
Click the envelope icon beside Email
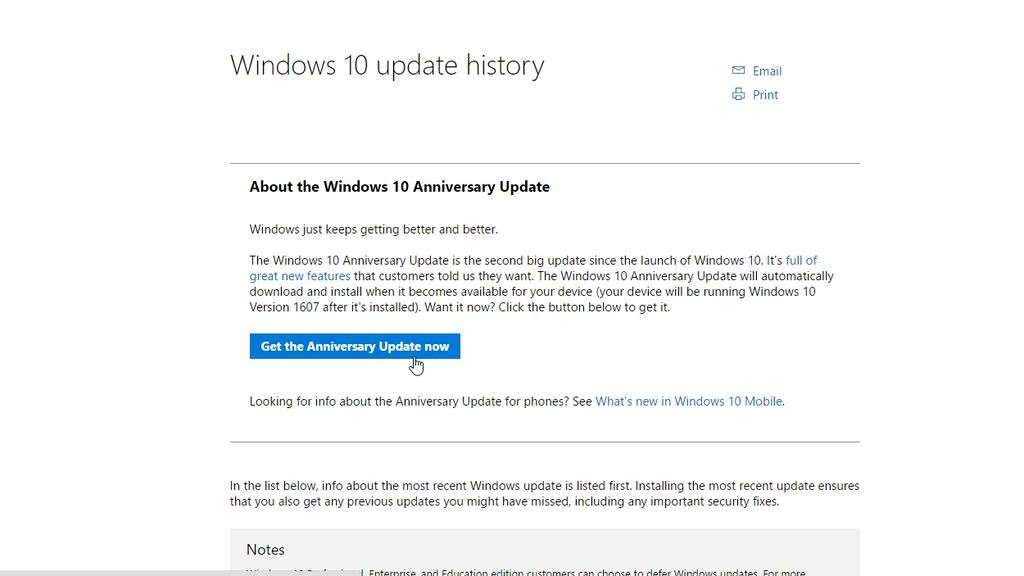(739, 71)
